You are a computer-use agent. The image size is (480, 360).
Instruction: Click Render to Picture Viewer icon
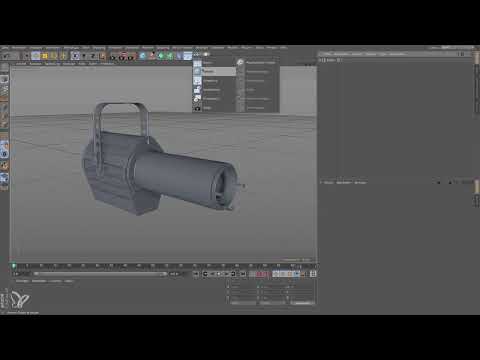pyautogui.click(x=122, y=56)
